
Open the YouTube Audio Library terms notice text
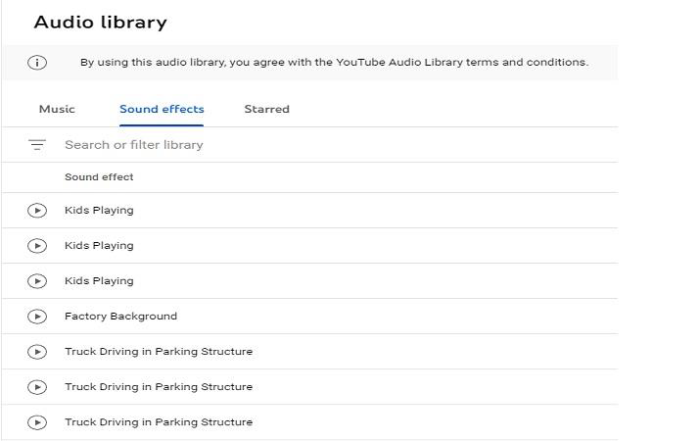coord(334,62)
